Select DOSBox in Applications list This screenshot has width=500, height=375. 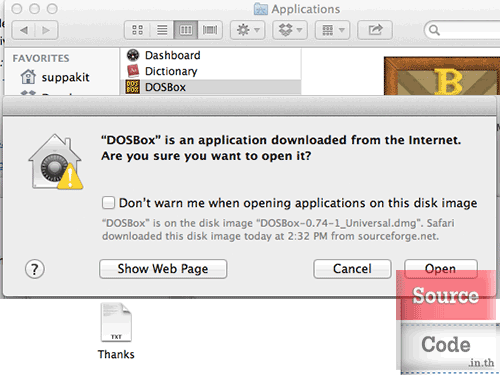pos(211,87)
